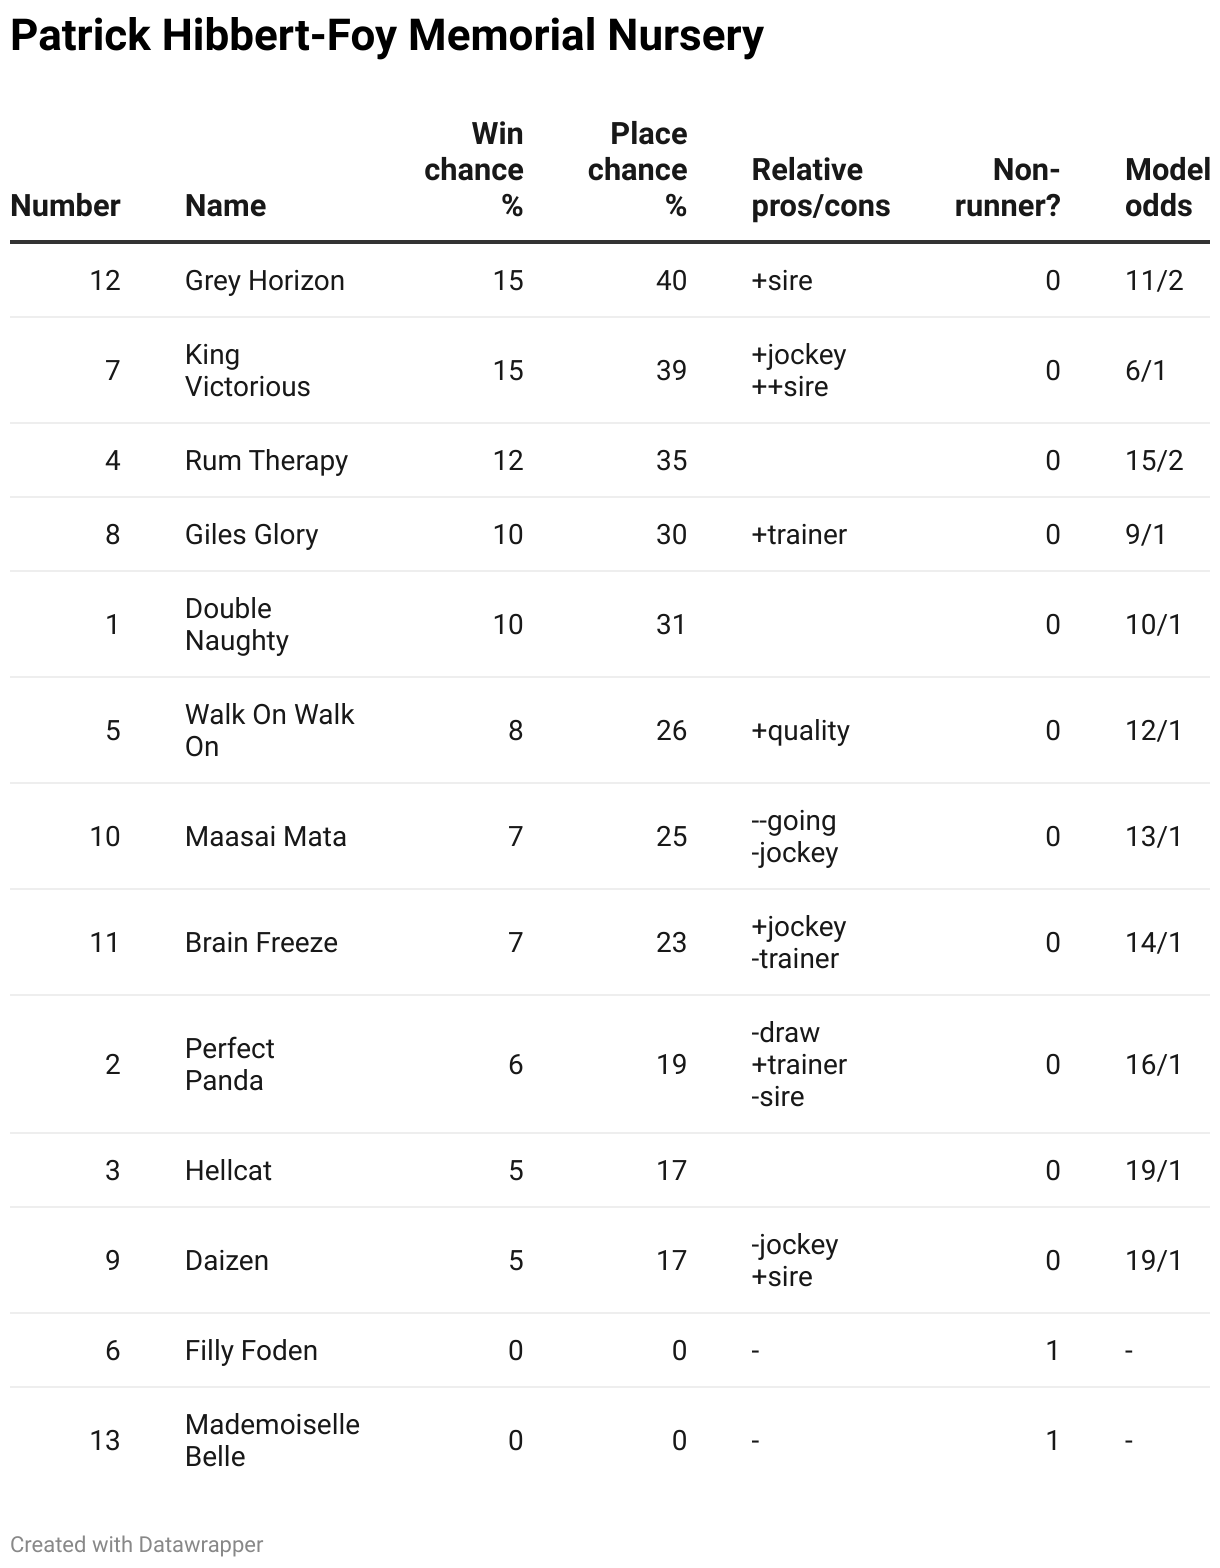Click Rum Therapy's 15/2 model odds

[1154, 460]
